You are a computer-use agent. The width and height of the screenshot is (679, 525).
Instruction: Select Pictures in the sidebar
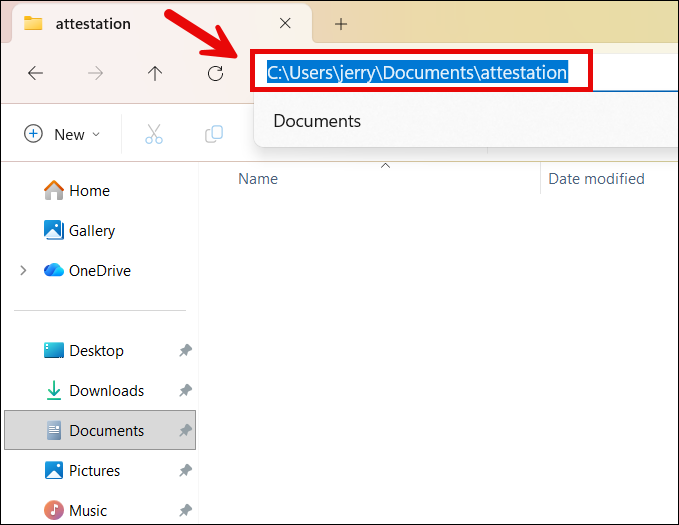click(x=94, y=471)
